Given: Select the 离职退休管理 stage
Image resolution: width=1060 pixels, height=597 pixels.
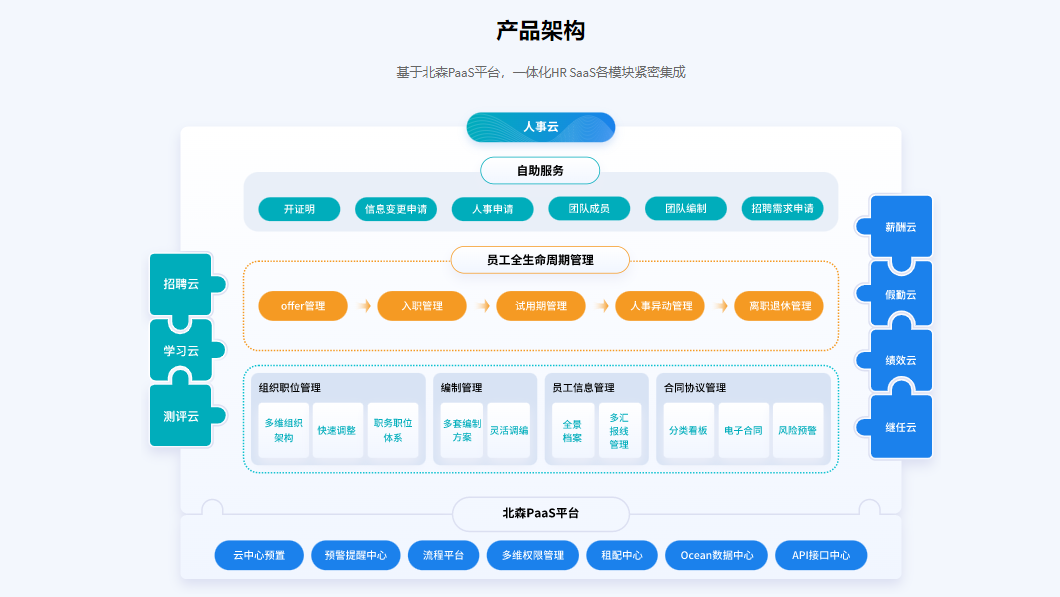Looking at the screenshot, I should click(779, 306).
